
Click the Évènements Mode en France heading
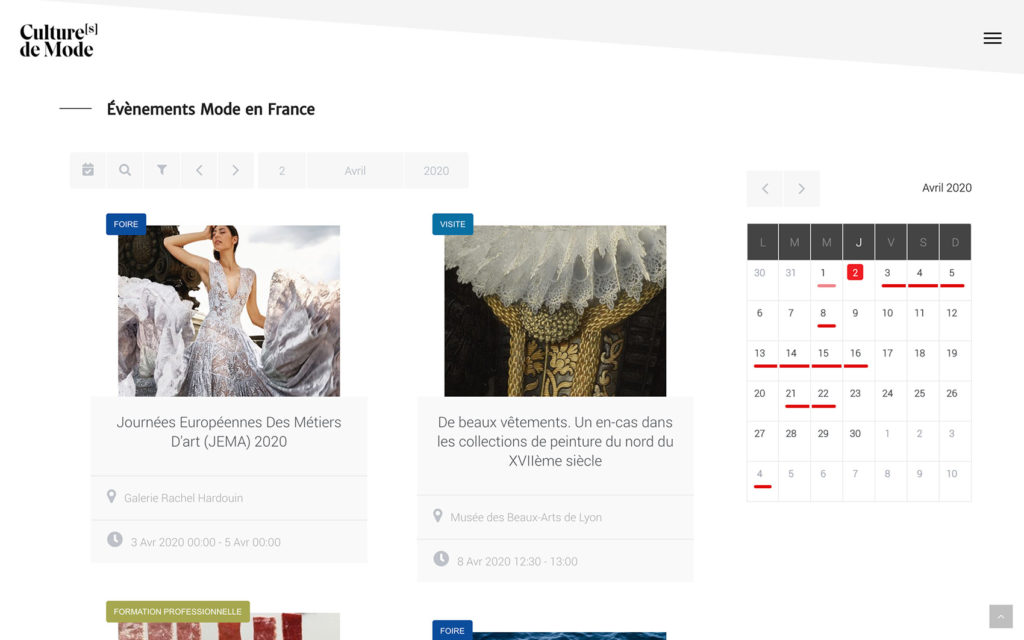point(211,109)
